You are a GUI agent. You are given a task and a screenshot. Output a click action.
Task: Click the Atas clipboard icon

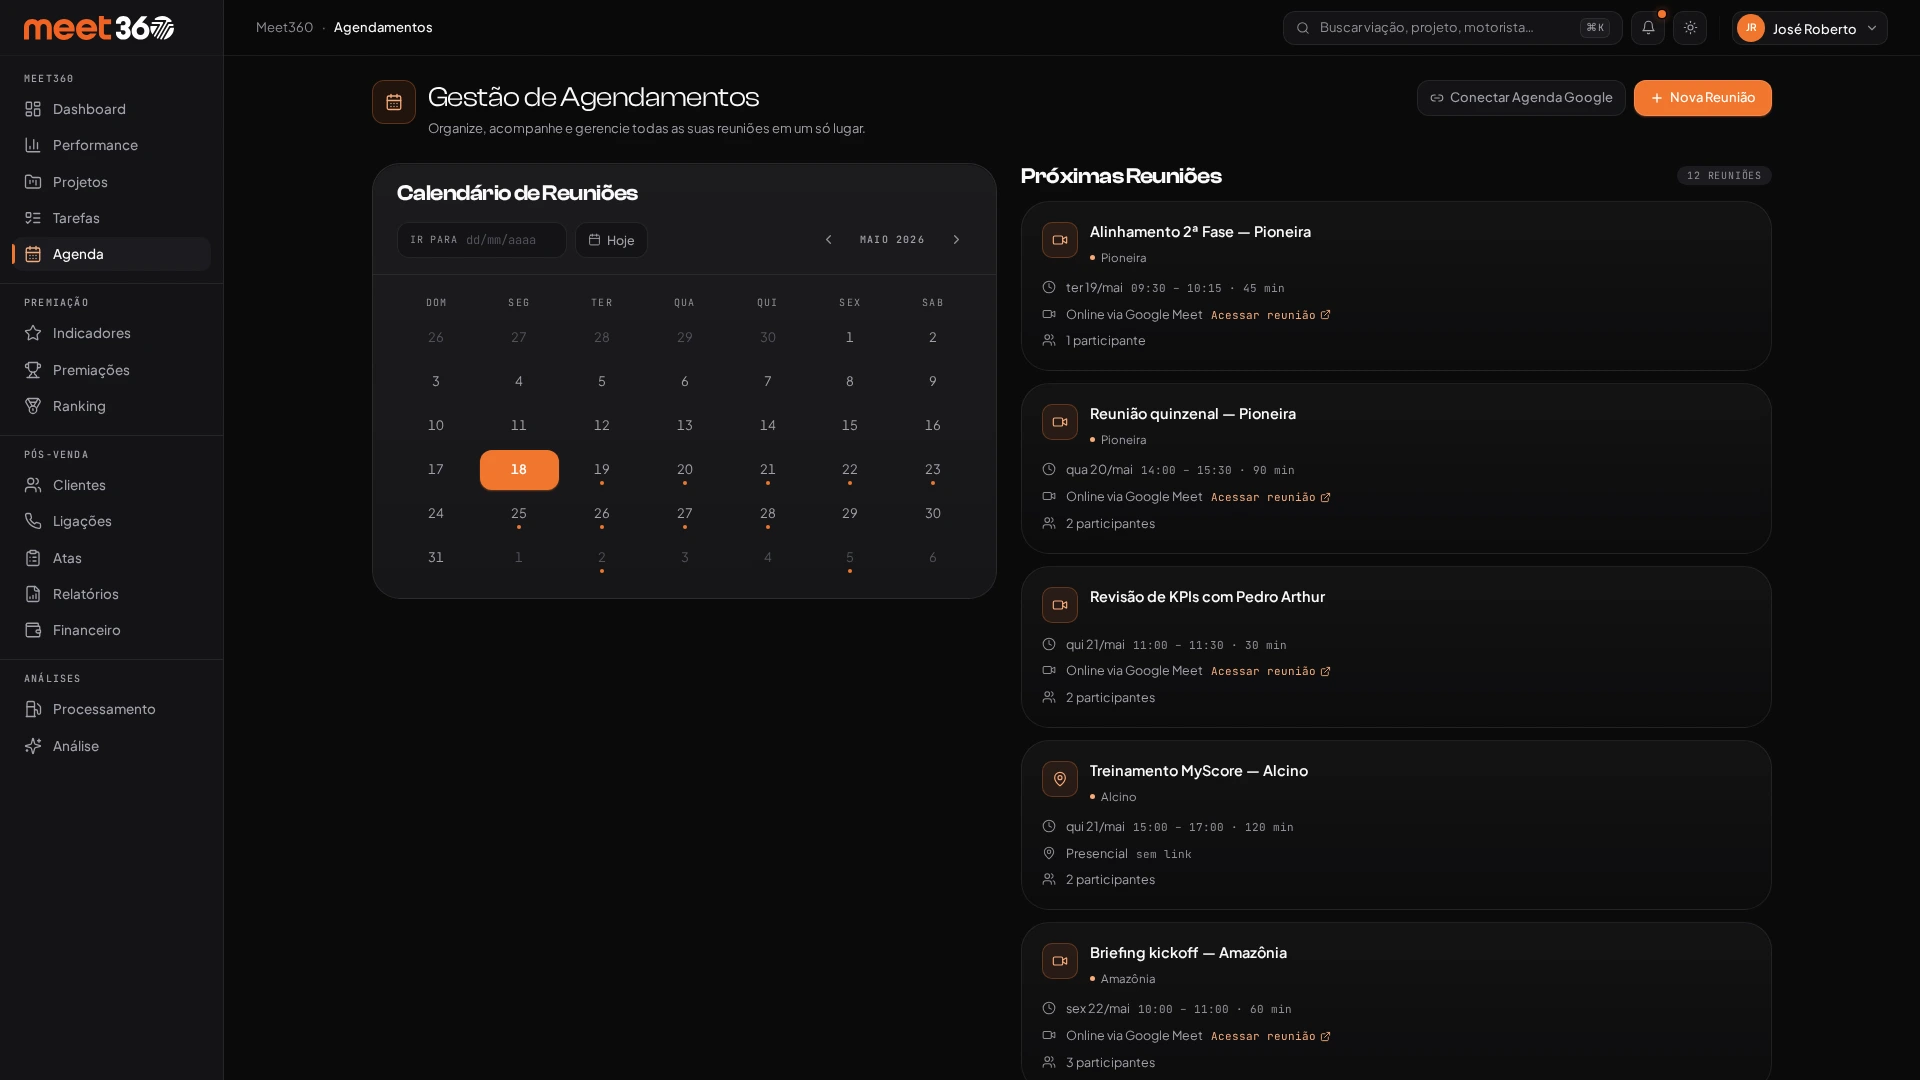click(33, 558)
